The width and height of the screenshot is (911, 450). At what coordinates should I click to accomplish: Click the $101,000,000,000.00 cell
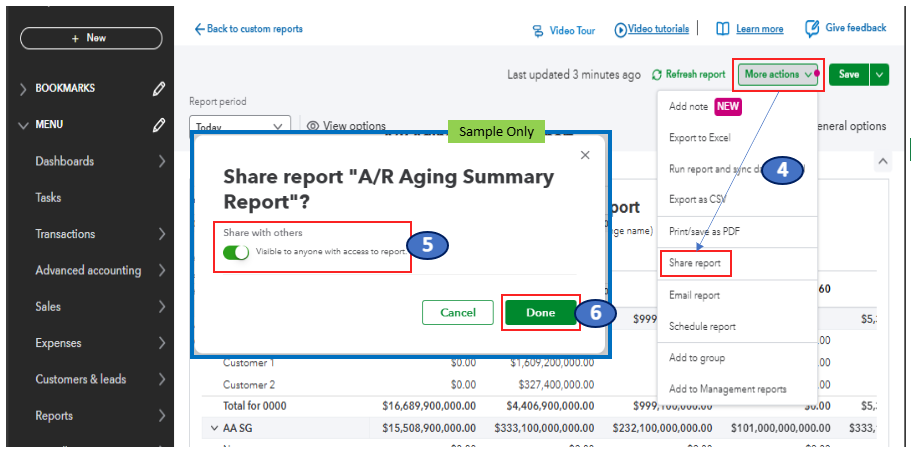(x=781, y=429)
